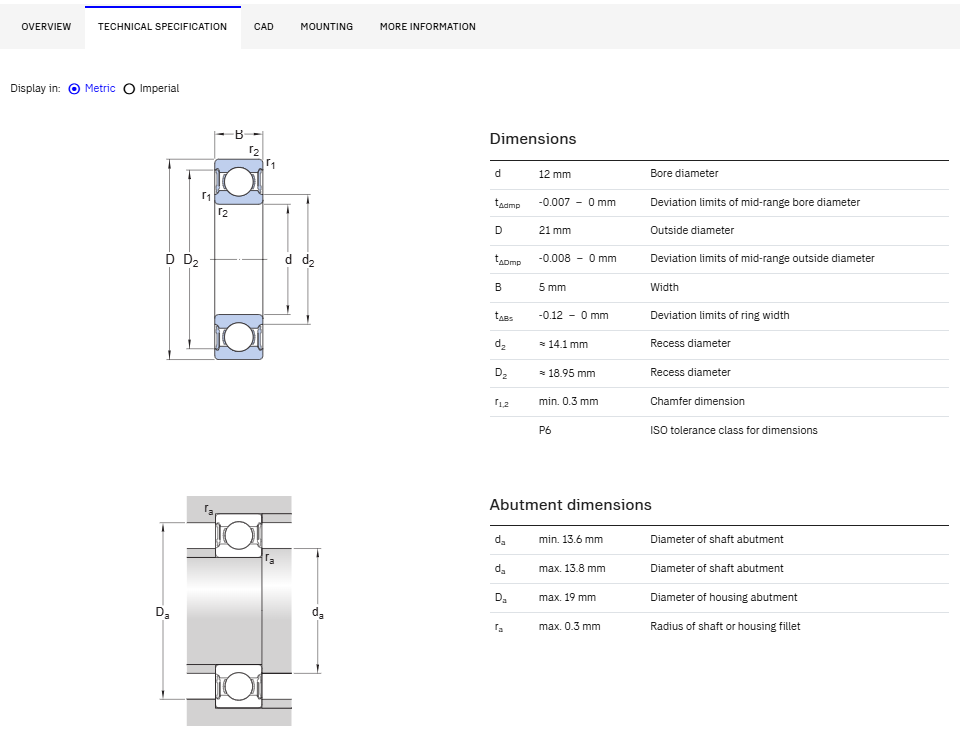
Task: Click the ISO tolerance class P6 row
Action: click(719, 430)
